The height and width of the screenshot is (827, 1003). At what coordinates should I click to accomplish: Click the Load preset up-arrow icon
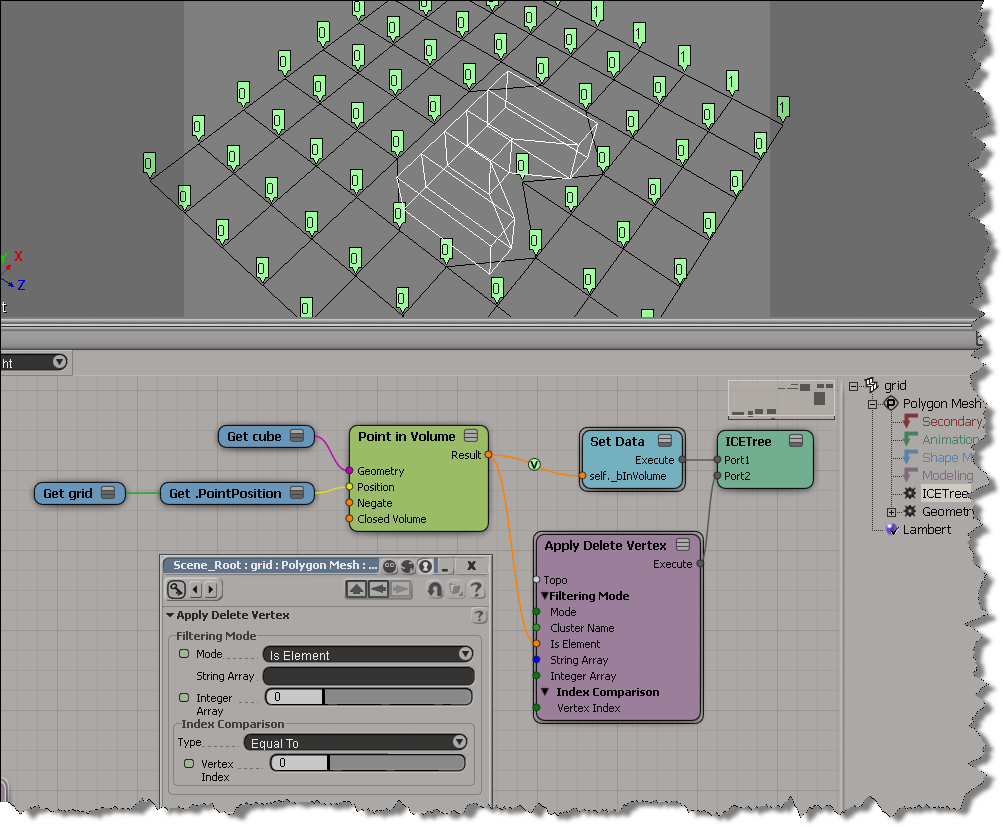click(356, 590)
